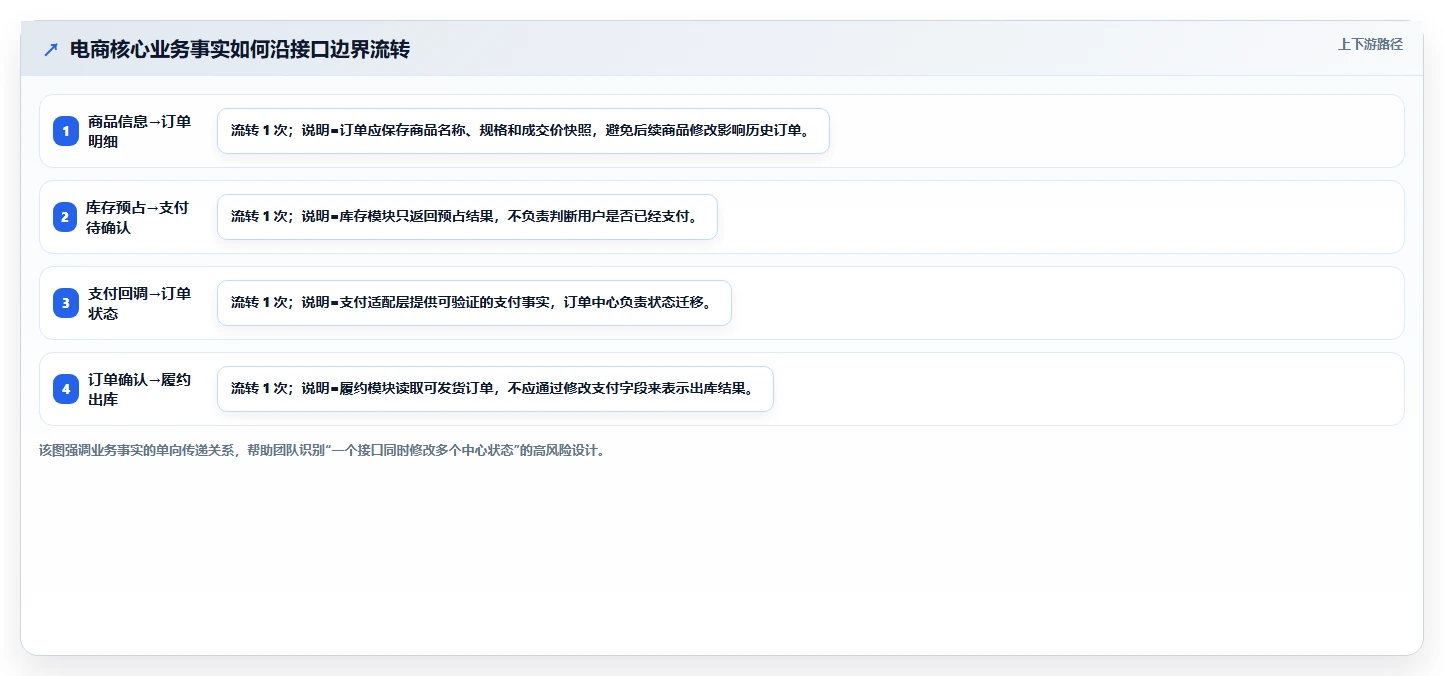1444x676 pixels.
Task: Select the 库存预占→支付待确认 label
Action: tap(138, 217)
